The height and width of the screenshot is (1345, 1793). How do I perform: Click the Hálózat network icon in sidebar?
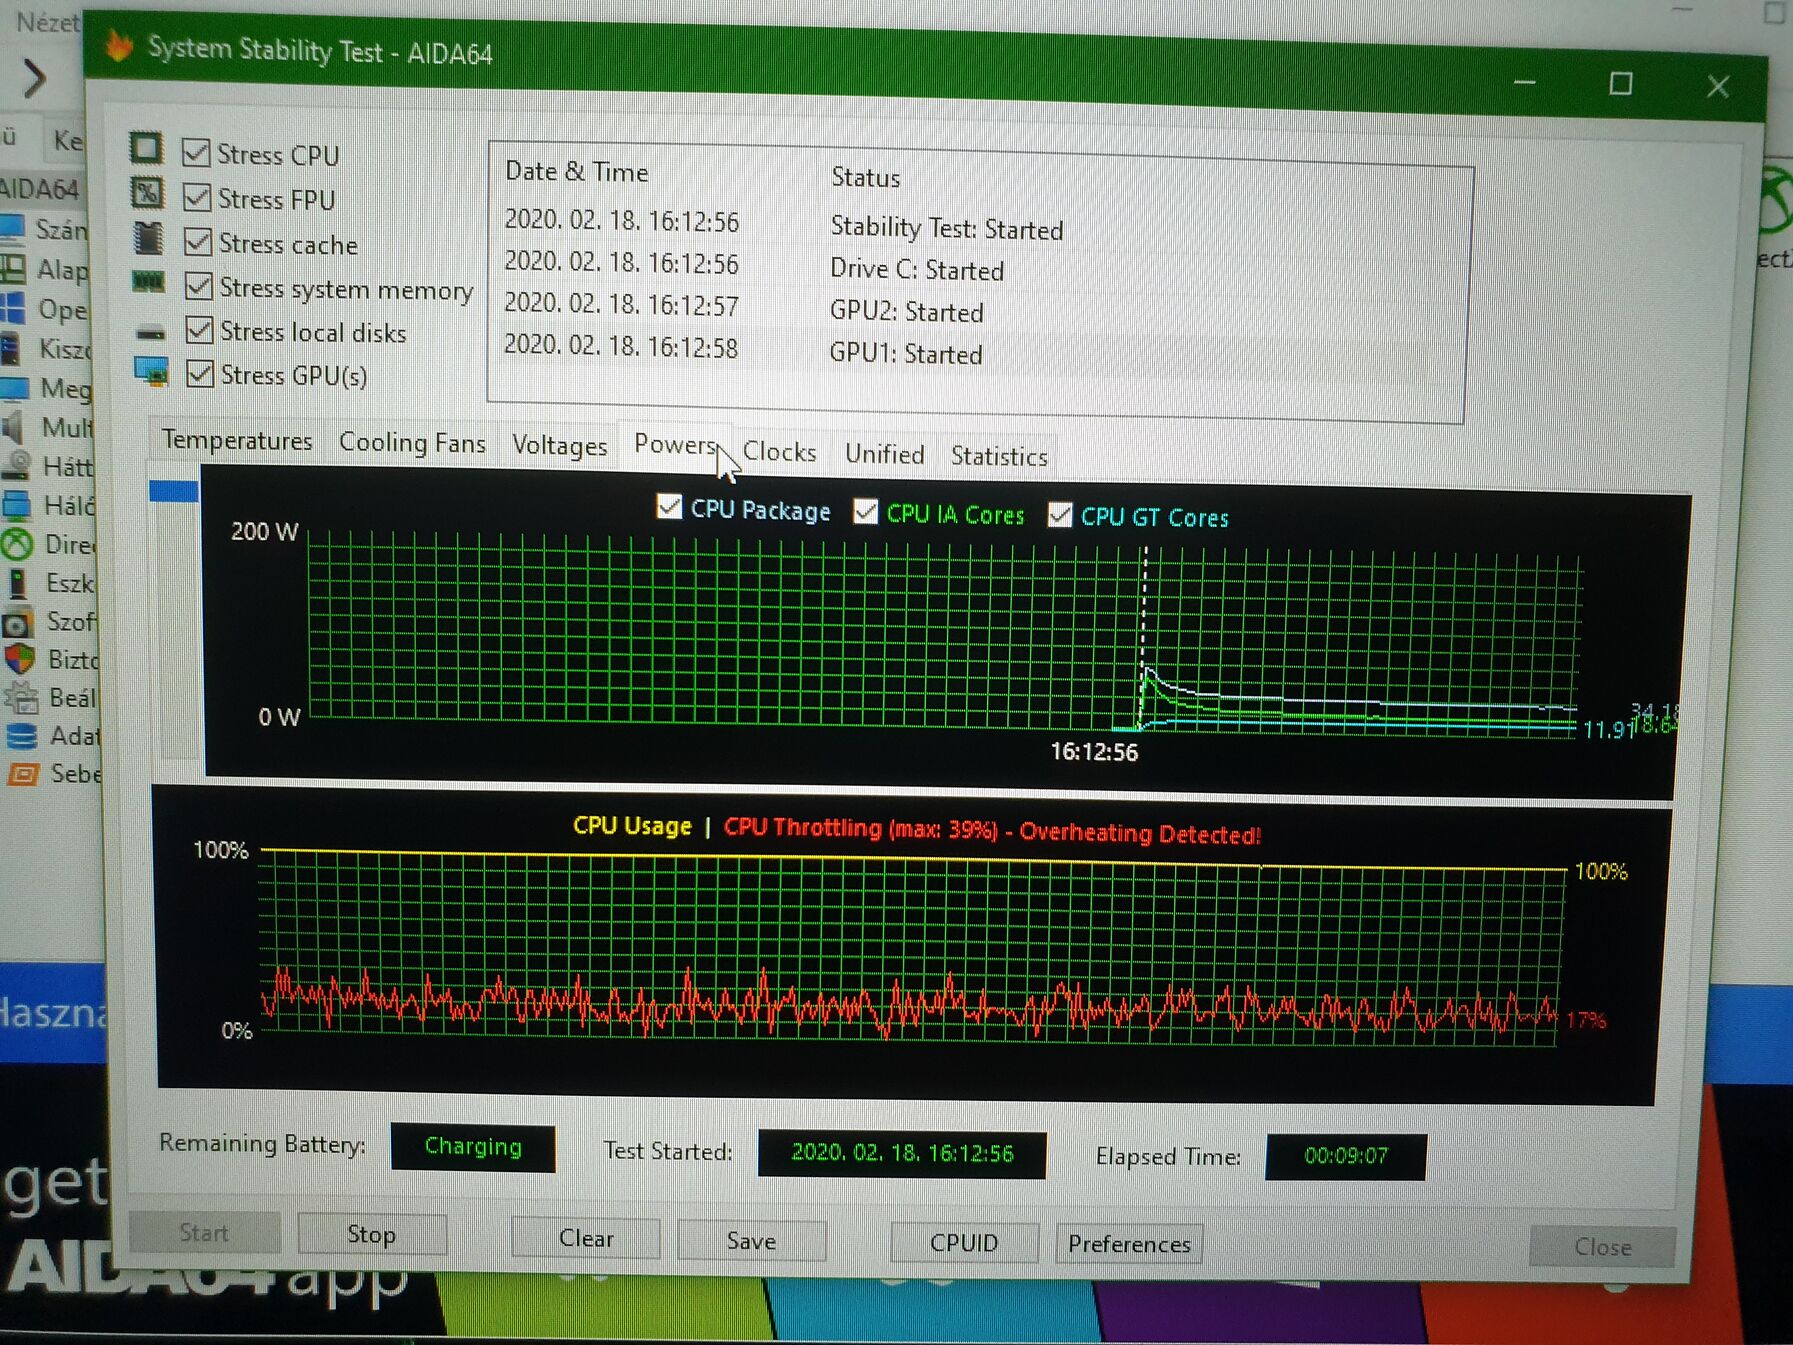point(16,504)
